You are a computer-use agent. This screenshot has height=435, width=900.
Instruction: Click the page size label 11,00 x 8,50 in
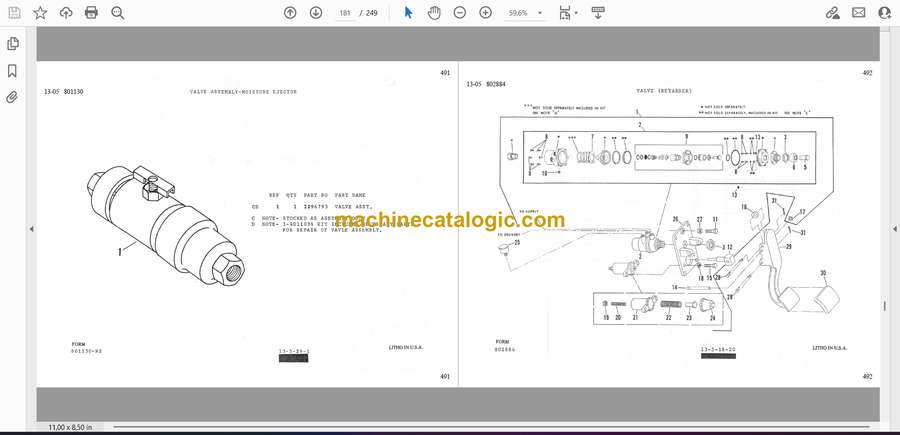coord(70,427)
